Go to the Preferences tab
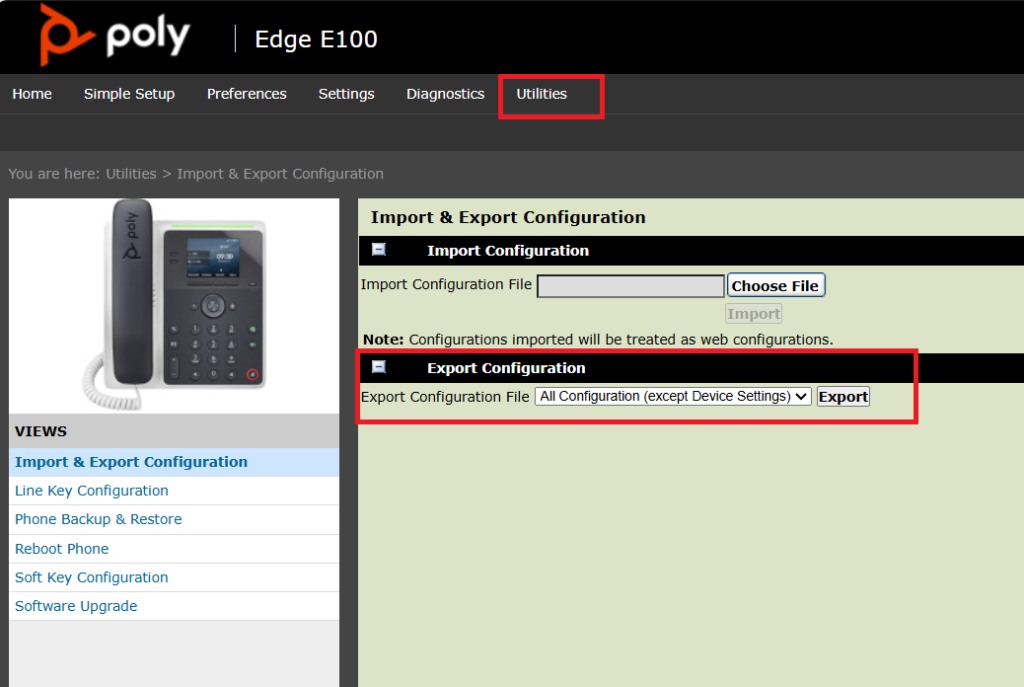The image size is (1024, 687). pos(246,94)
